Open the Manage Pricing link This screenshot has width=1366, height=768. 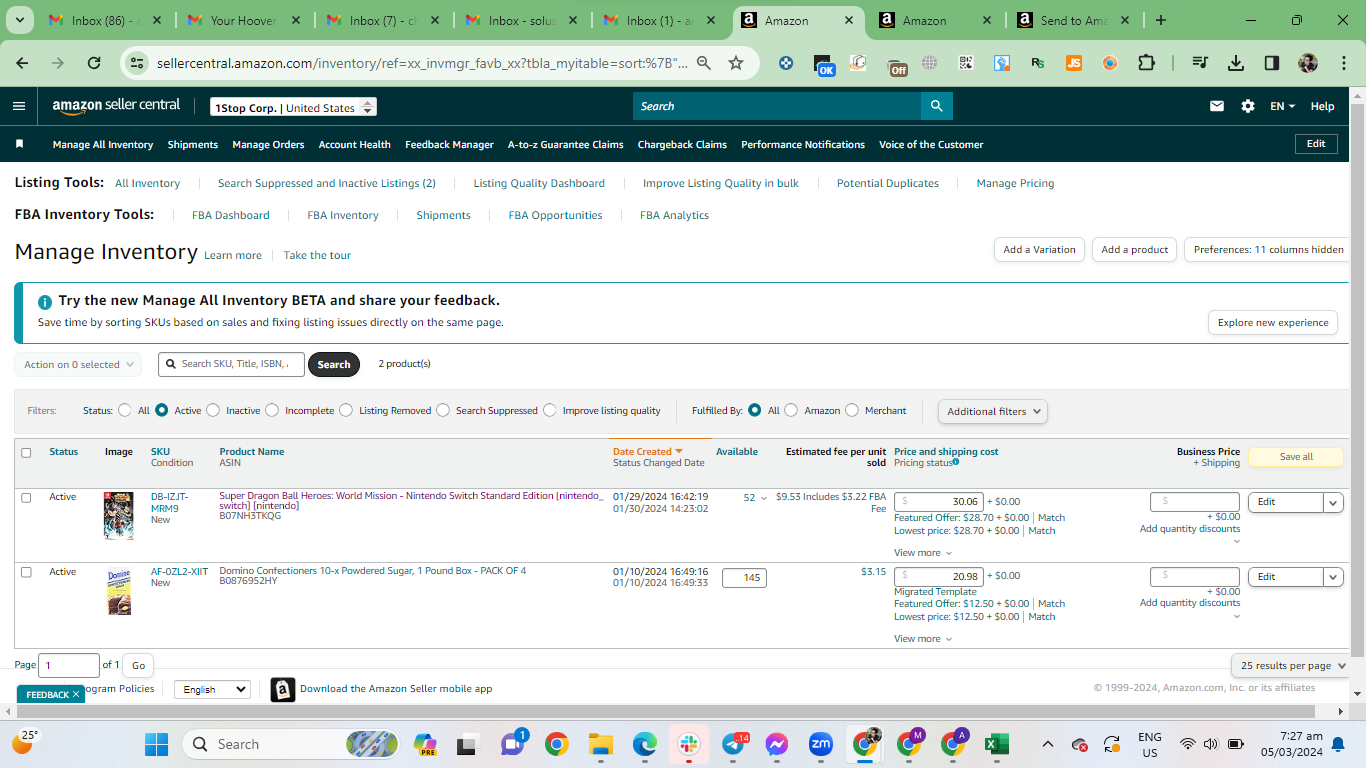click(1015, 183)
